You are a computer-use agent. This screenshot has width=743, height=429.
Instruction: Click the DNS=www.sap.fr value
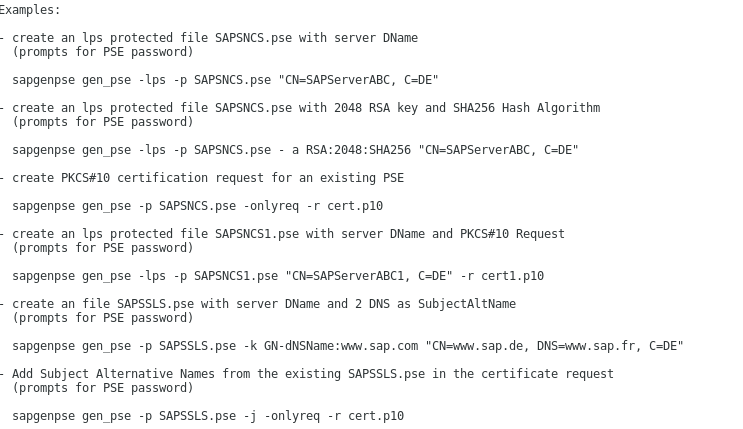coord(585,346)
